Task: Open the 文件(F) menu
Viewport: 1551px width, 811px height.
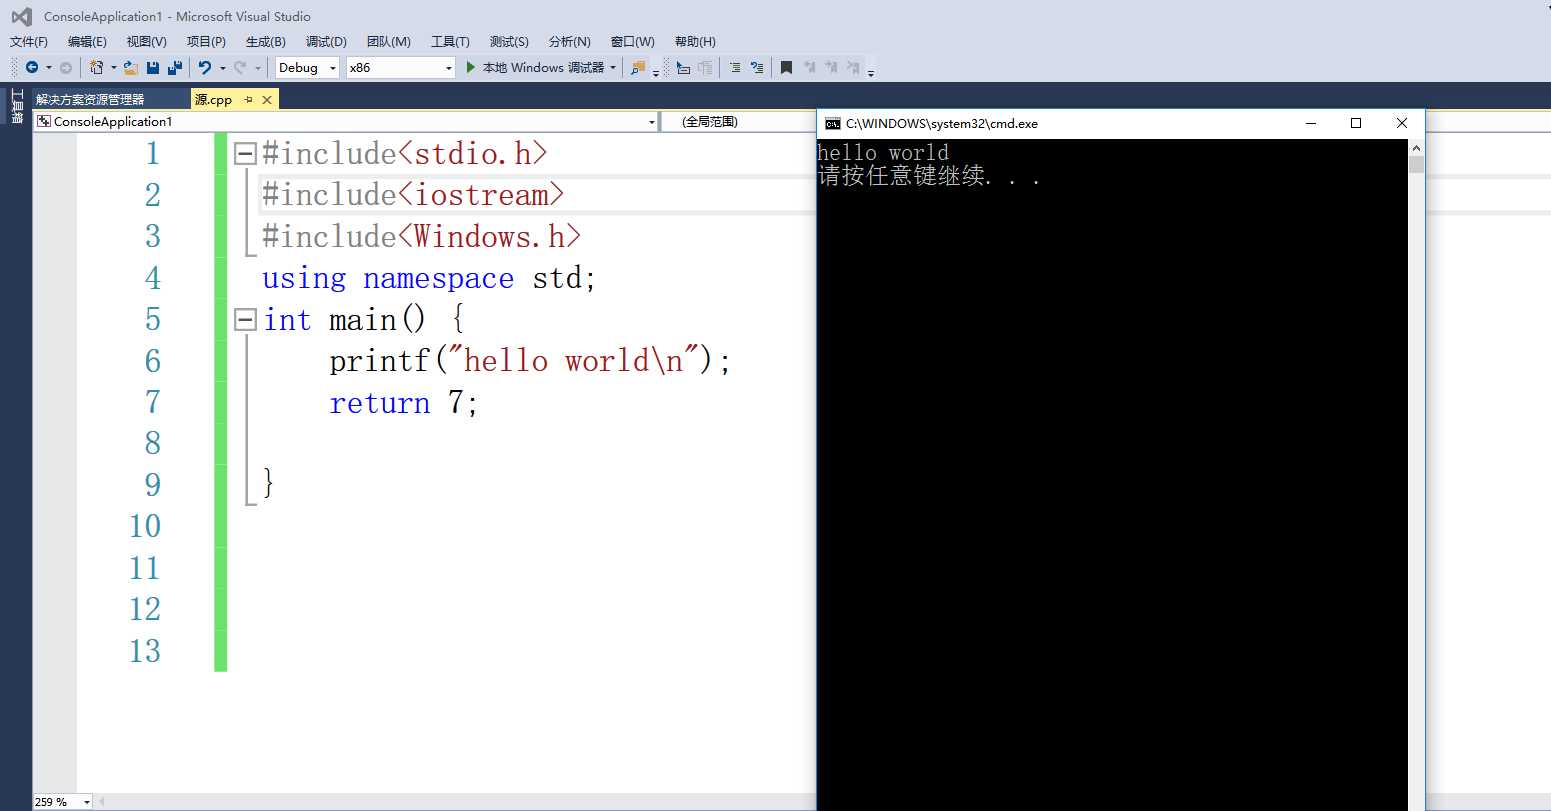Action: click(29, 41)
